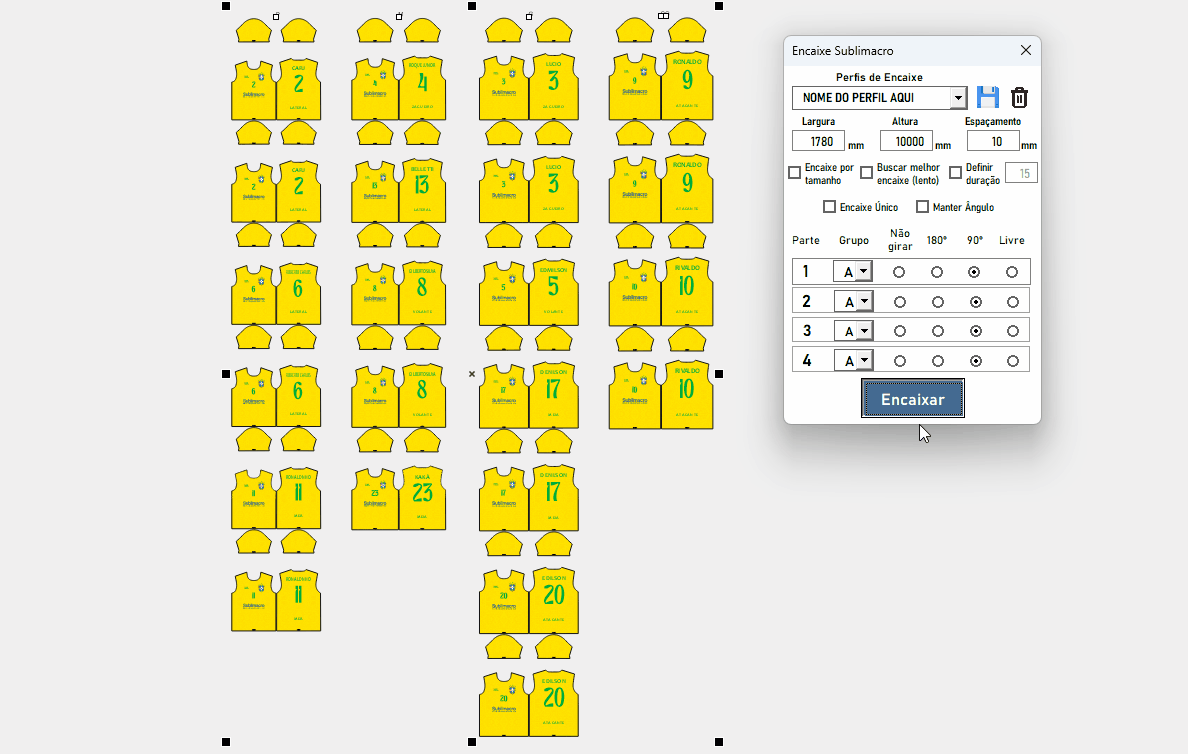Viewport: 1188px width, 754px height.
Task: Check the Encaixe Único option
Action: coord(830,207)
